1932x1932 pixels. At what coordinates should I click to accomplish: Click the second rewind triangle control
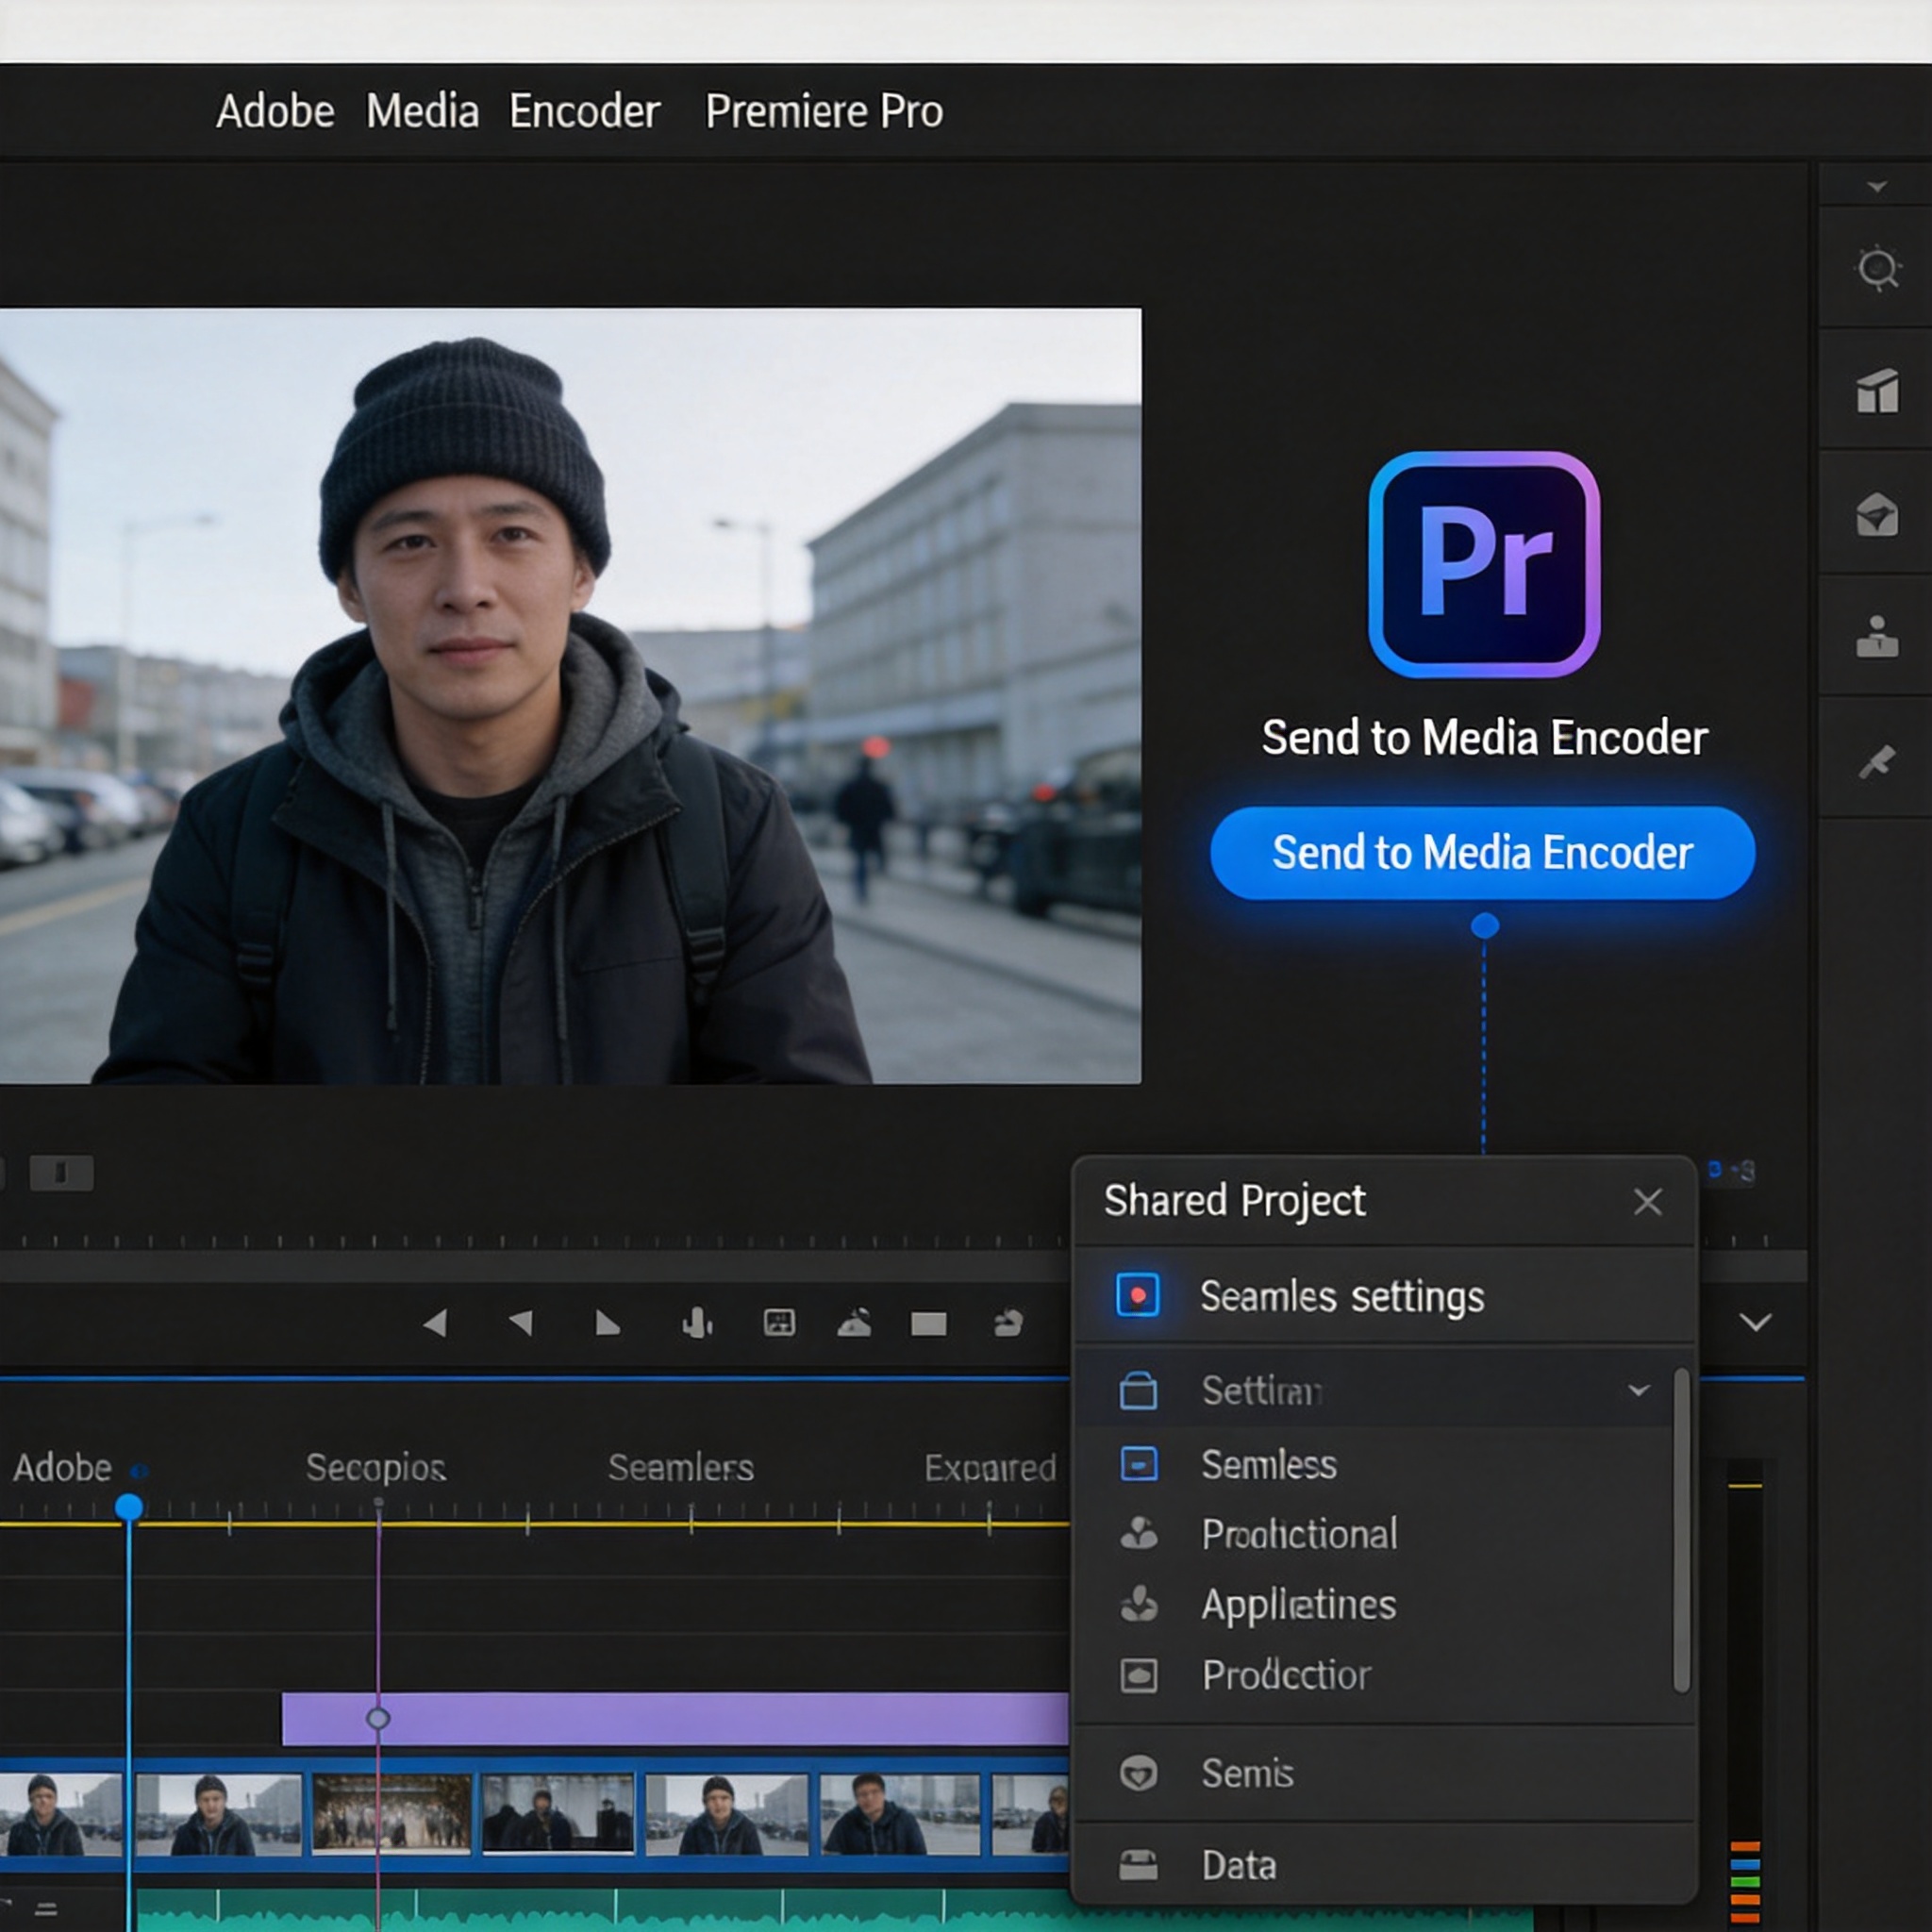coord(520,1324)
